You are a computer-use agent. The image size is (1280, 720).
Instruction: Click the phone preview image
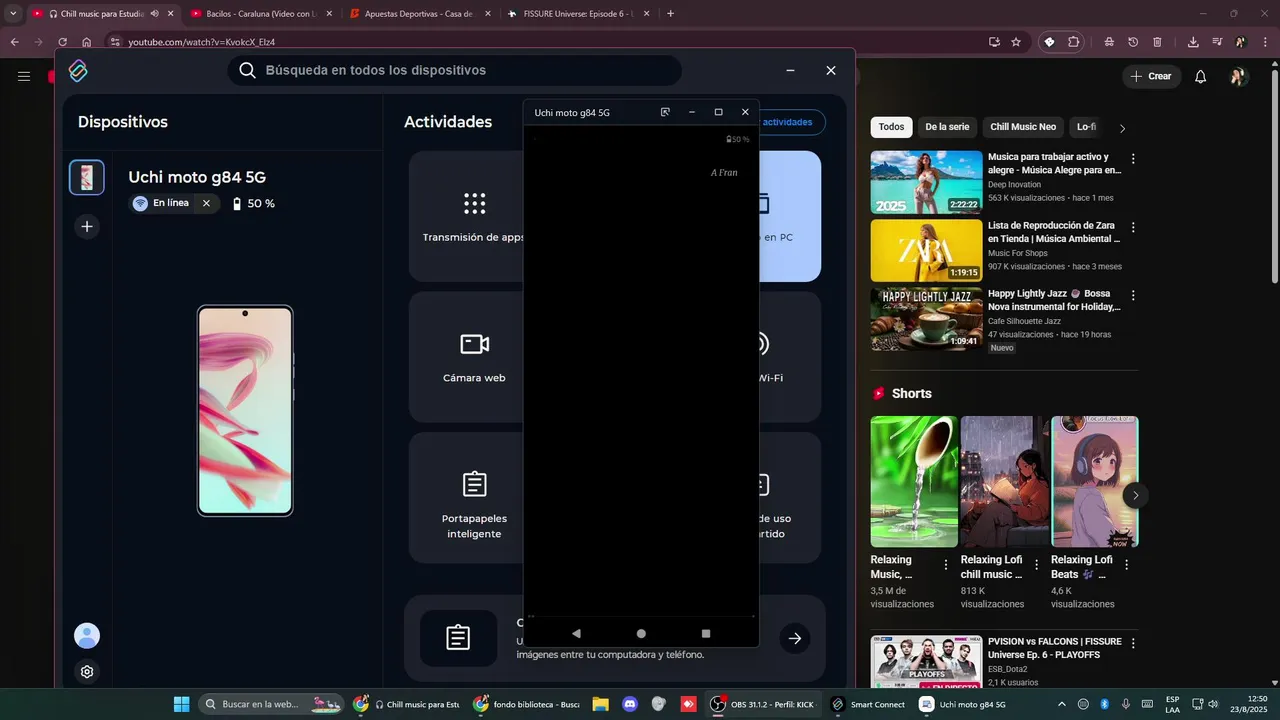[x=245, y=411]
